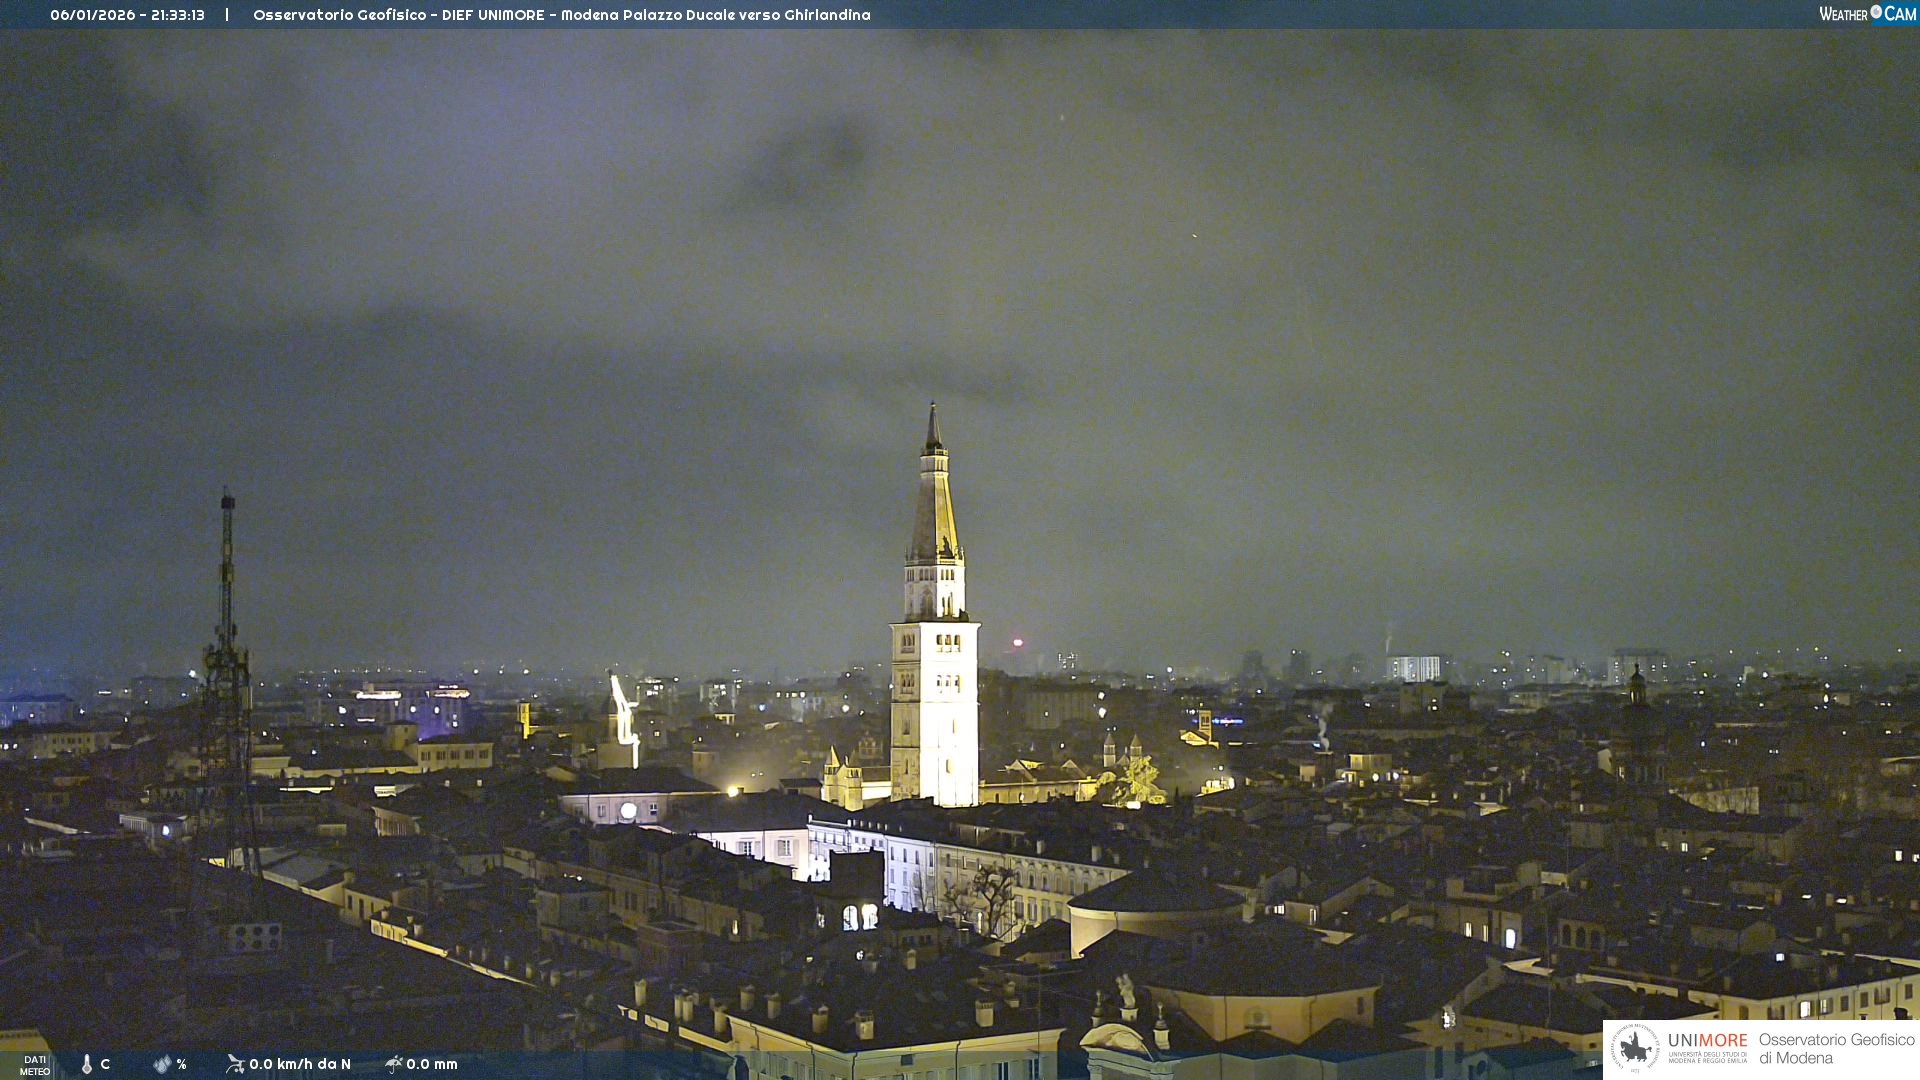1920x1080 pixels.
Task: Click the temperature unit letter C
Action: click(105, 1064)
